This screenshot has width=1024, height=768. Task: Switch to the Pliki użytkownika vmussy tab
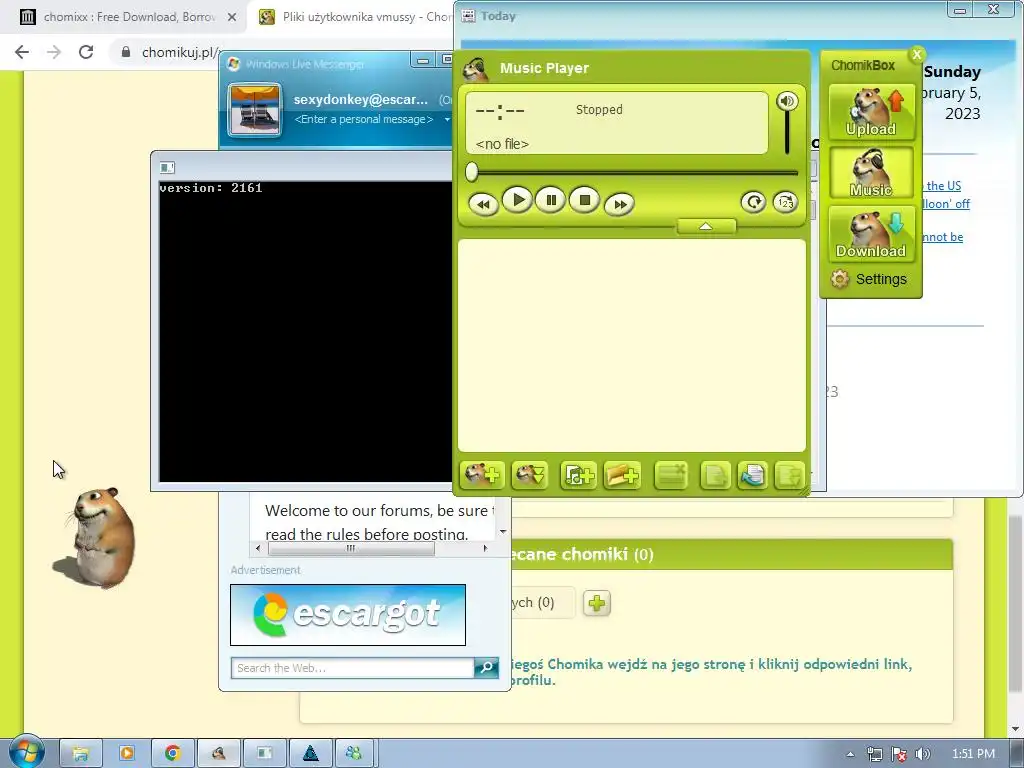356,17
